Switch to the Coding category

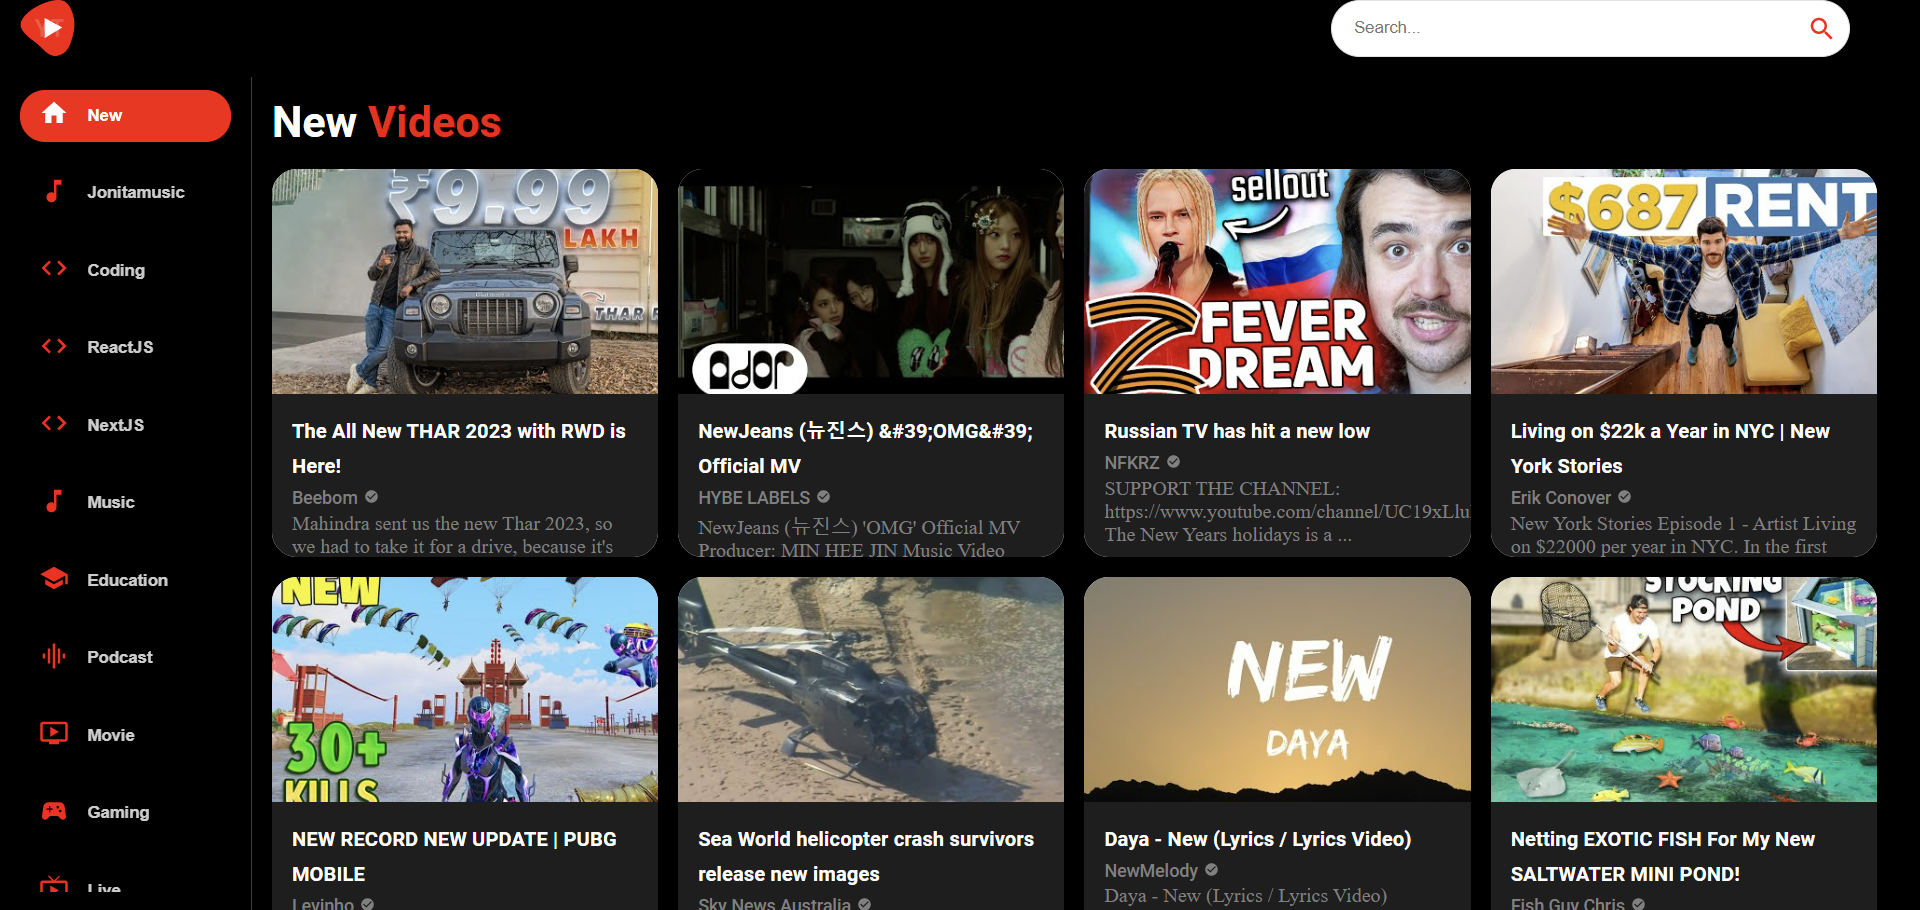coord(125,270)
